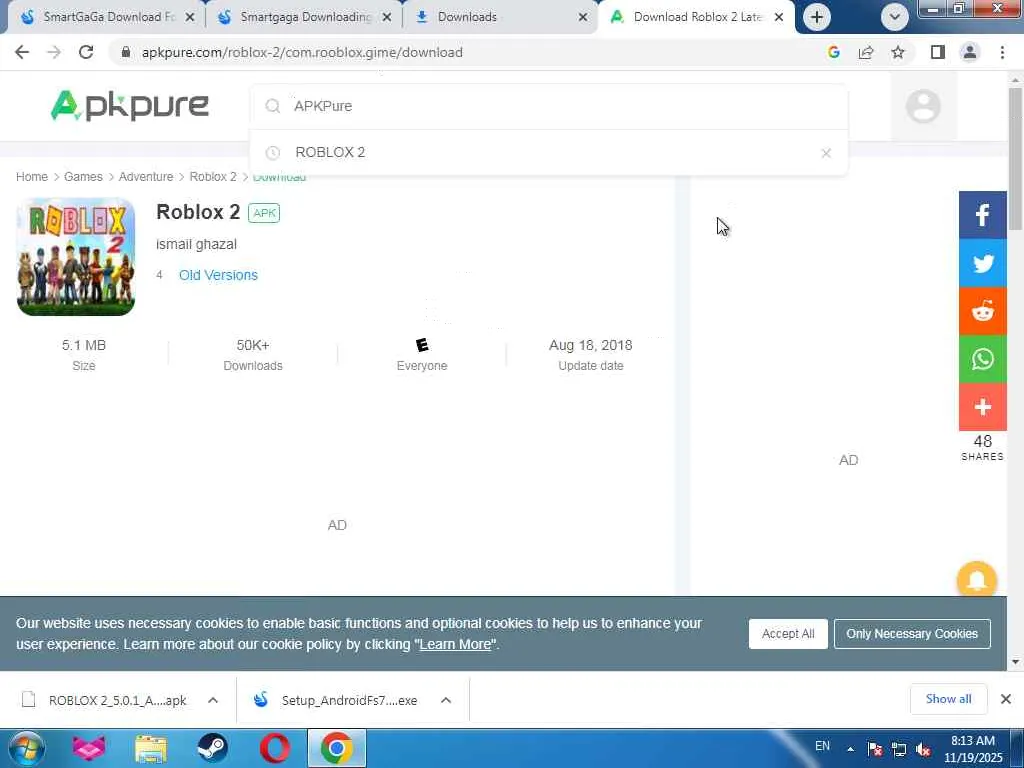
Task: Show all downloads
Action: (x=948, y=699)
